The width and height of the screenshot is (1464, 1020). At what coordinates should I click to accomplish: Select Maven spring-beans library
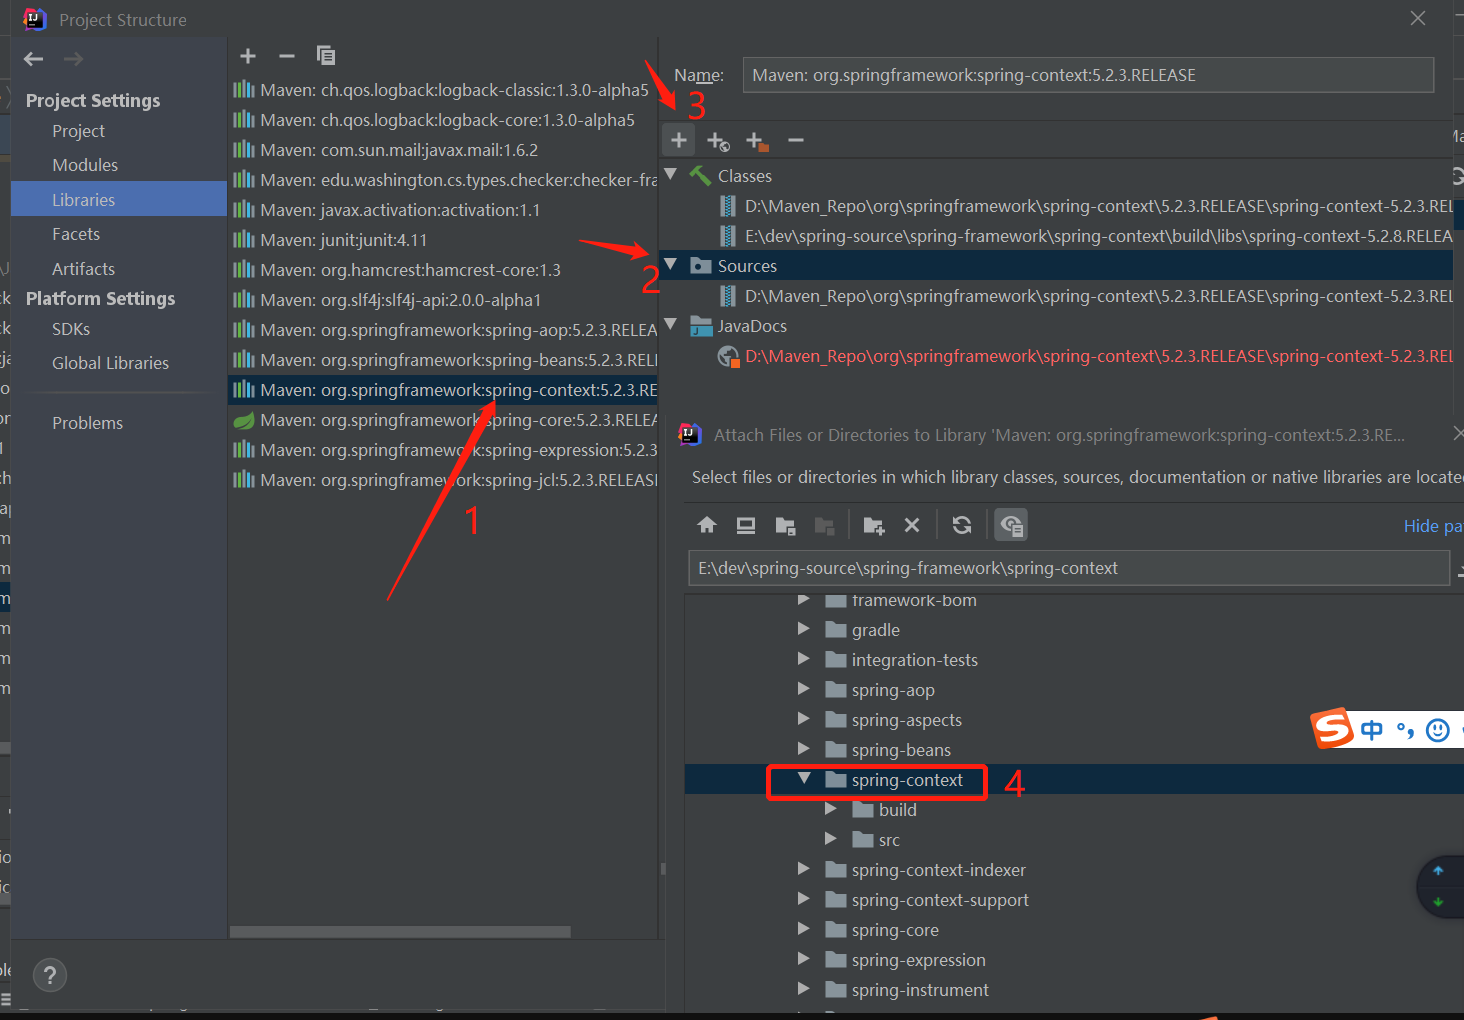[444, 360]
